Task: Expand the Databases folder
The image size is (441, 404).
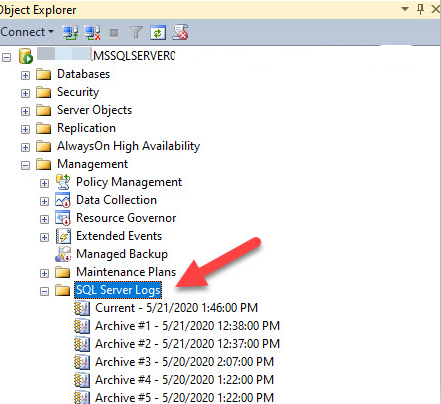Action: tap(25, 75)
